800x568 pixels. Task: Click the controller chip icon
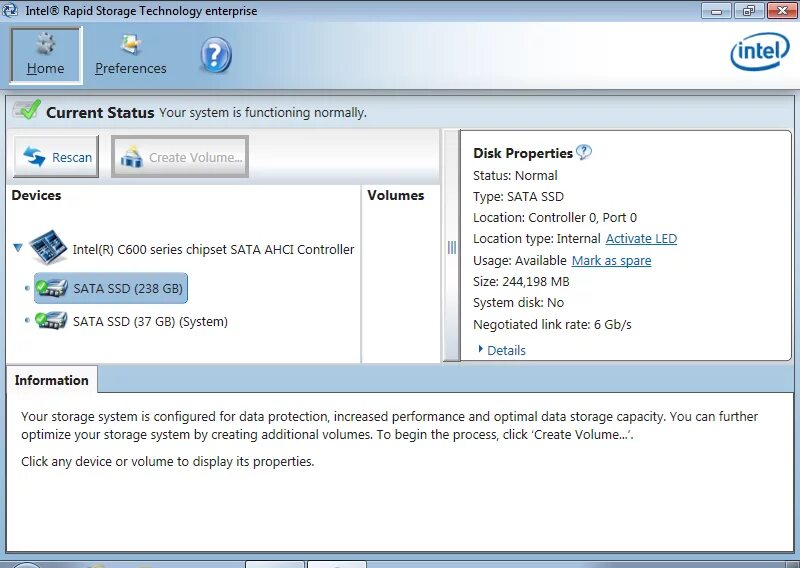pos(48,248)
